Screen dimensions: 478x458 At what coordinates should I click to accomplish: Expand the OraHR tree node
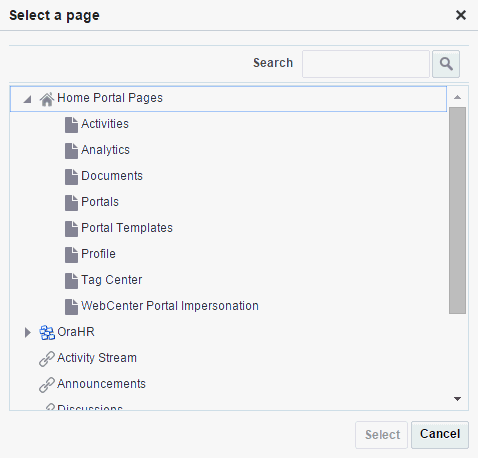tap(28, 332)
